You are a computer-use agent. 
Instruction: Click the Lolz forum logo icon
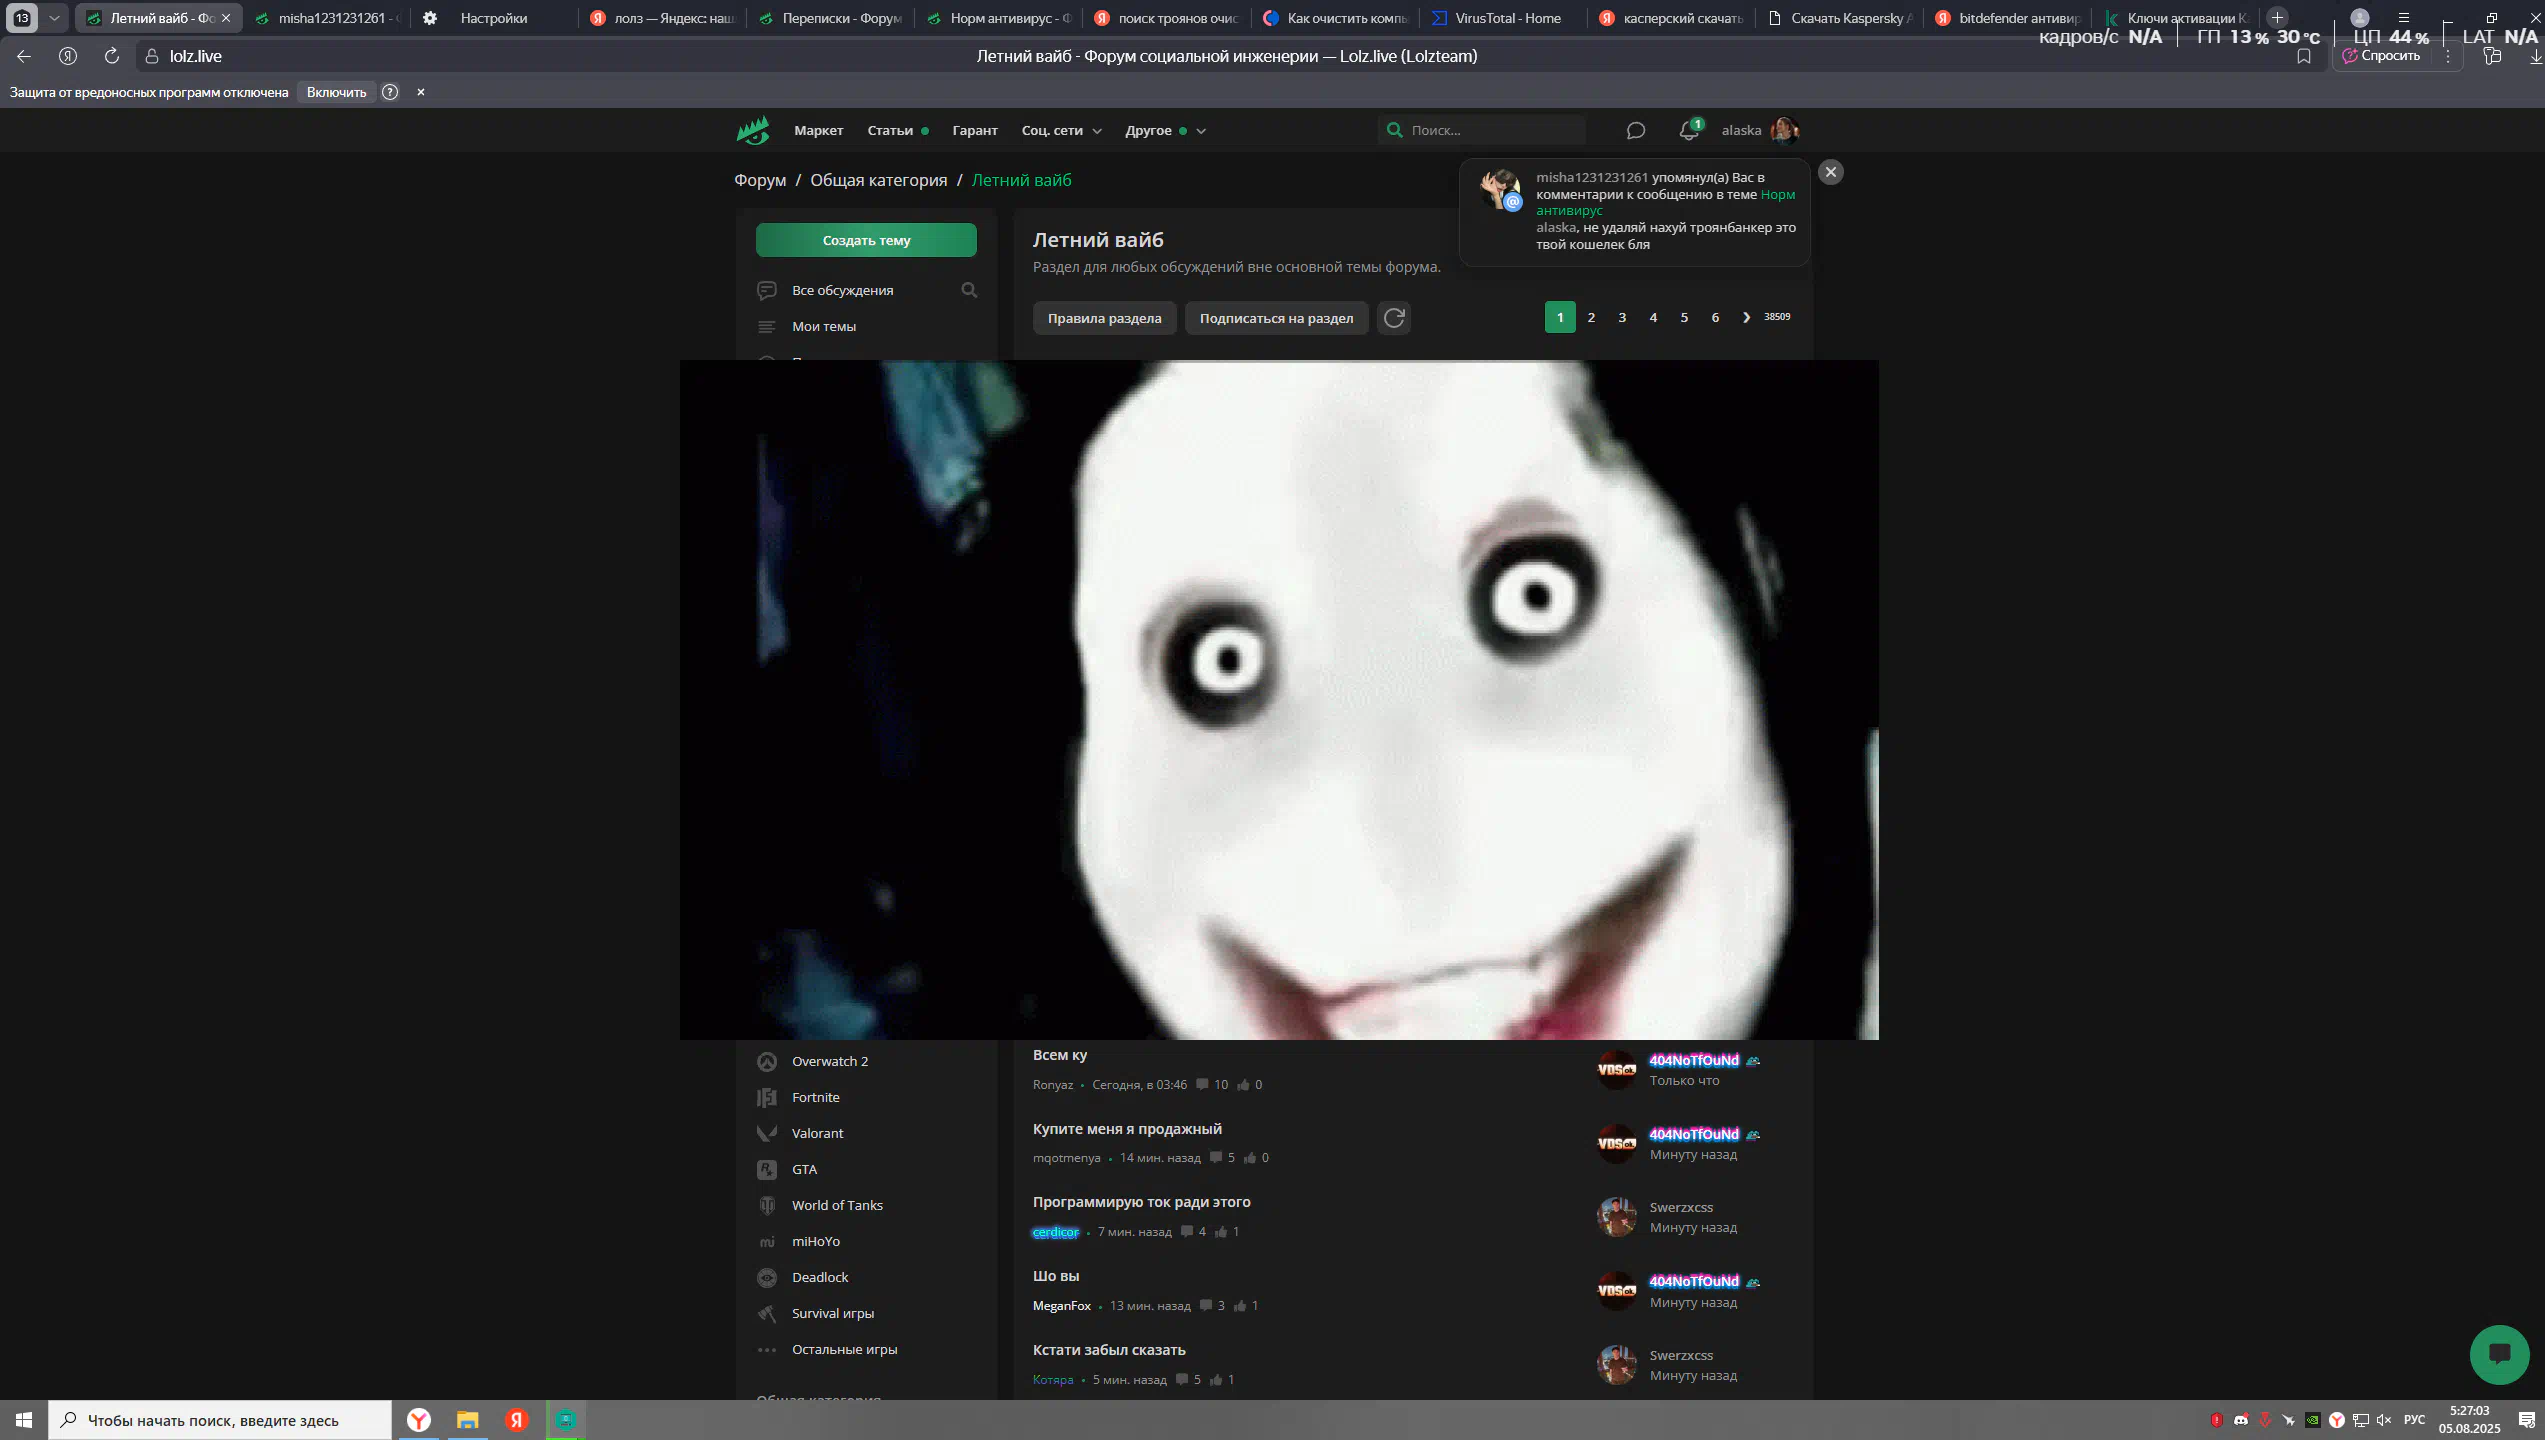pos(753,130)
